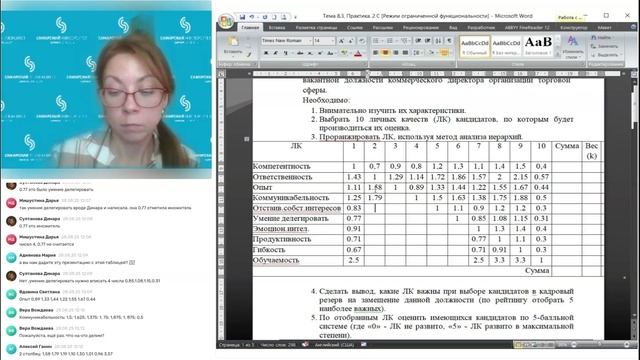This screenshot has height=360, width=640.
Task: Increase the font size
Action: tap(341, 41)
